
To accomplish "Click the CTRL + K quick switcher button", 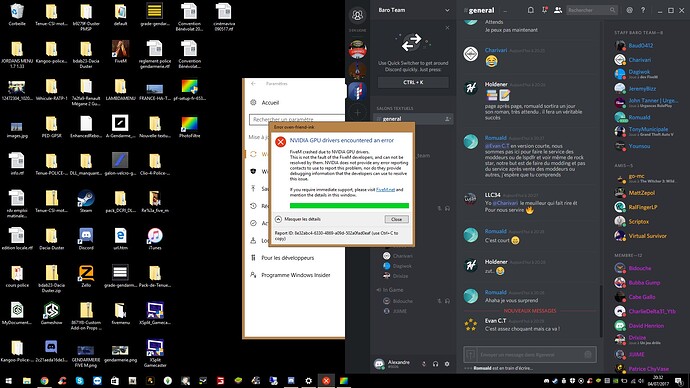I will 413,82.
